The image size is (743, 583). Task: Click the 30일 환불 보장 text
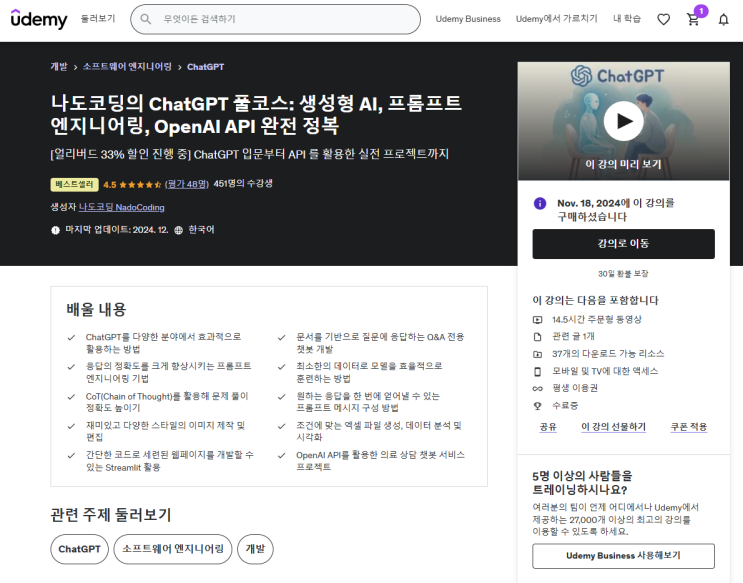(x=623, y=273)
